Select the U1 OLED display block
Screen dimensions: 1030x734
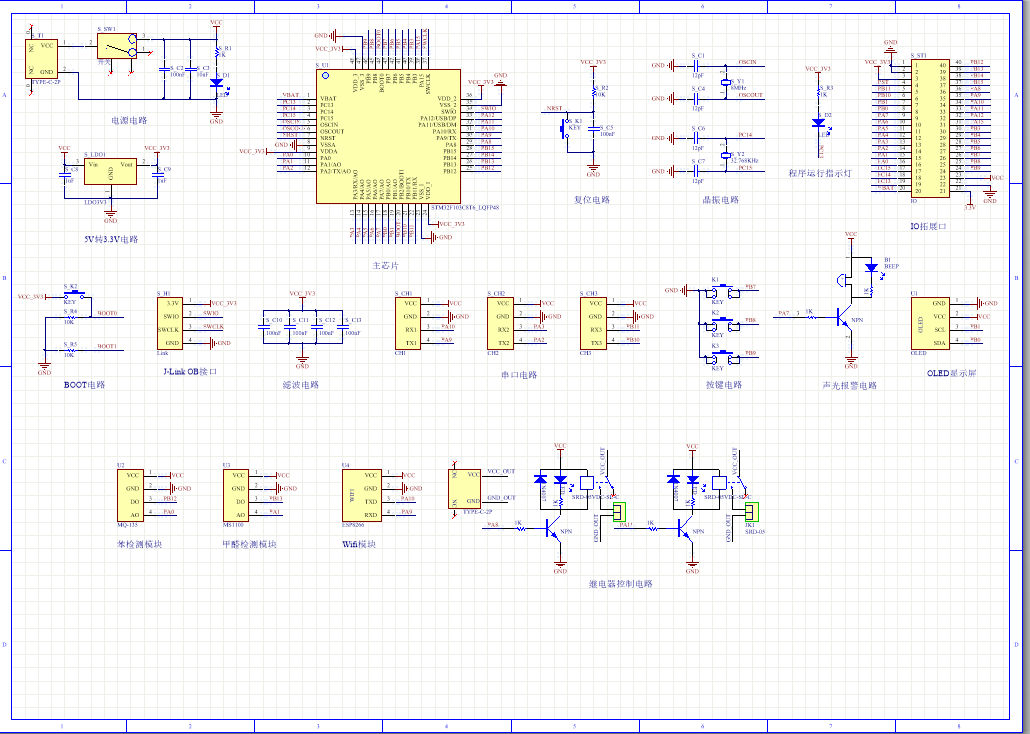point(930,323)
